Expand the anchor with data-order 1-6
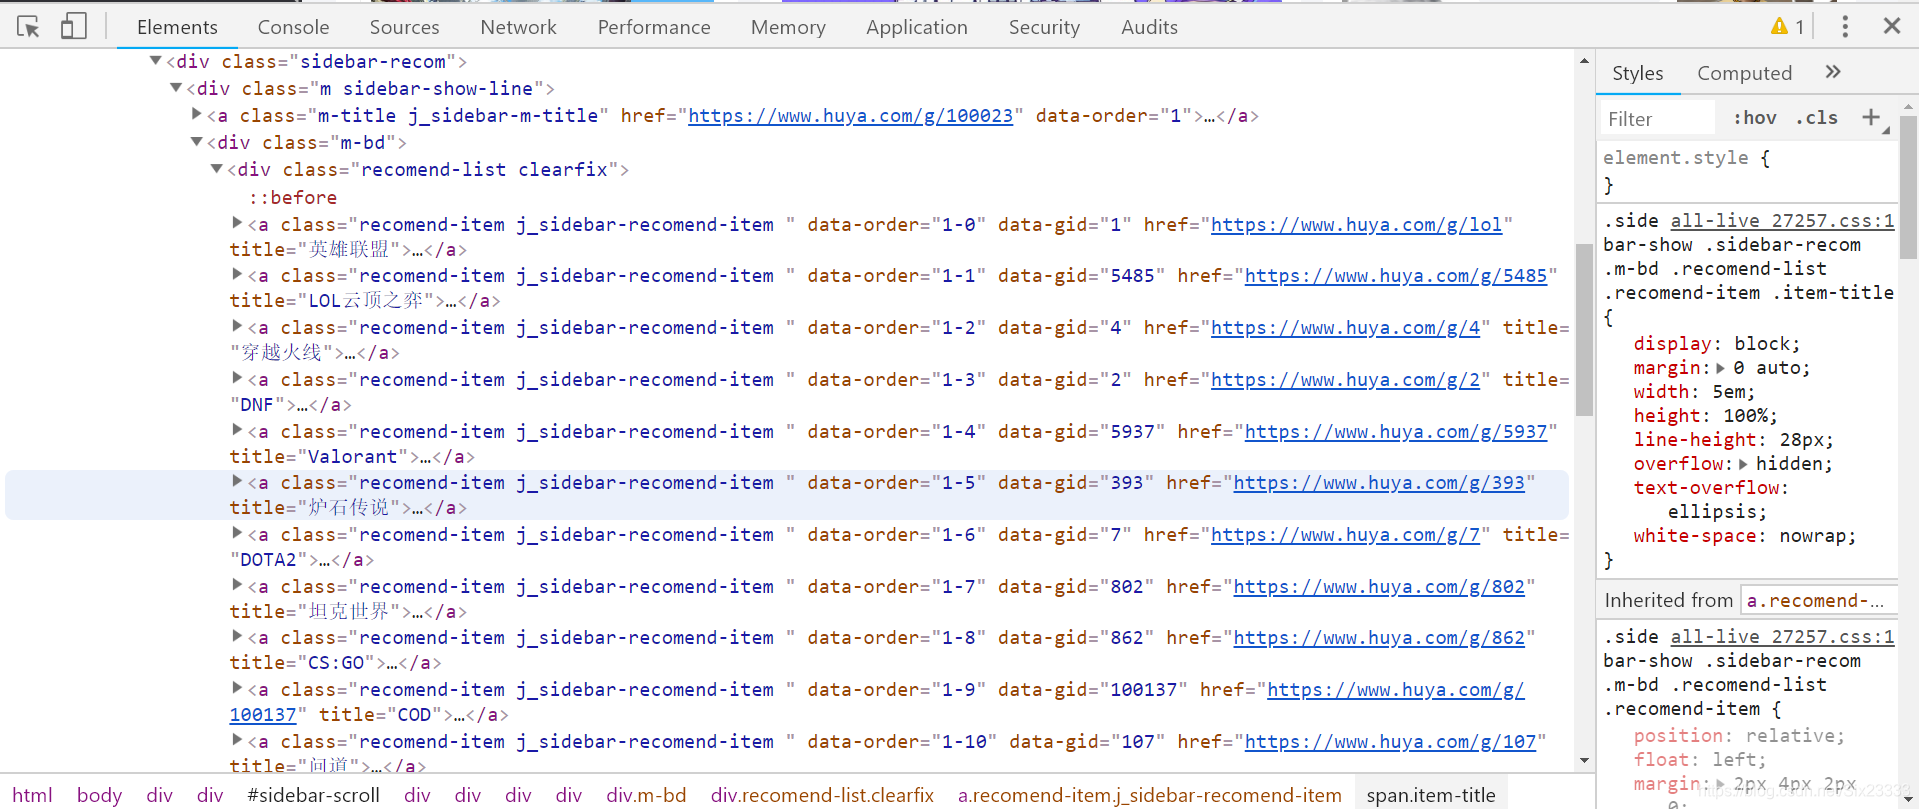Viewport: 1920px width, 809px height. [238, 532]
